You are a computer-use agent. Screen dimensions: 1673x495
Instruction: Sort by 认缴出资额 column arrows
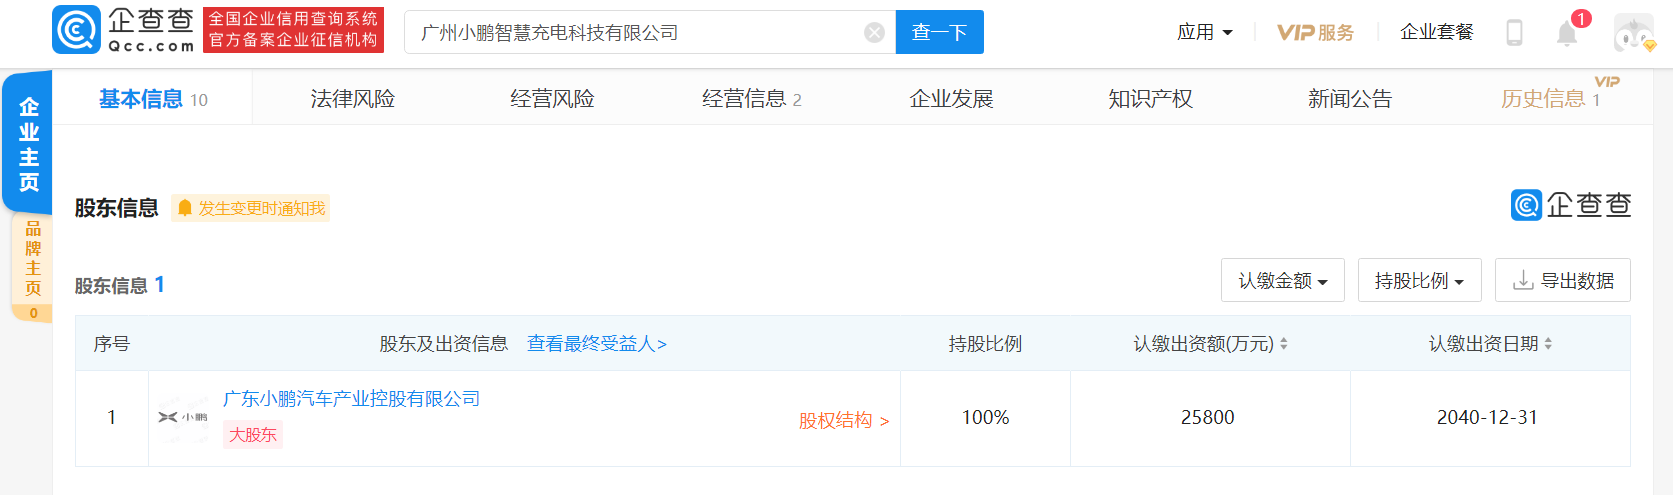pos(1284,344)
